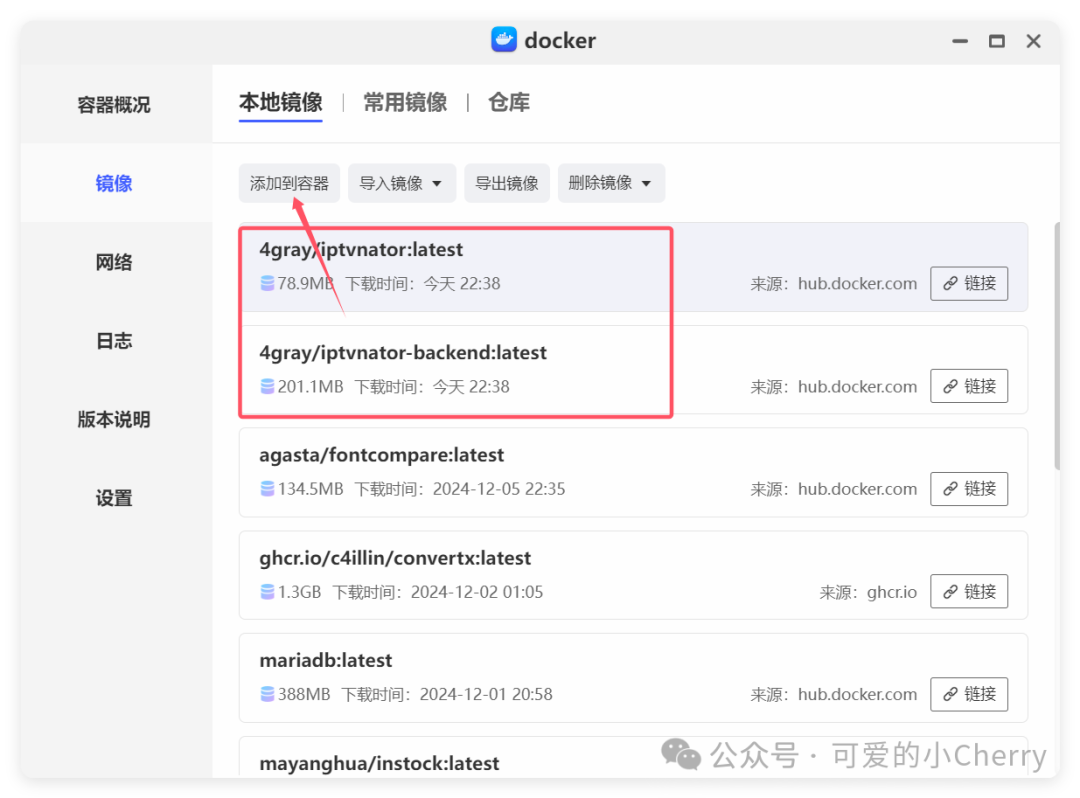Viewport: 1080px width, 798px height.
Task: Click download time 2024-12-01 20:58
Action: click(x=486, y=694)
